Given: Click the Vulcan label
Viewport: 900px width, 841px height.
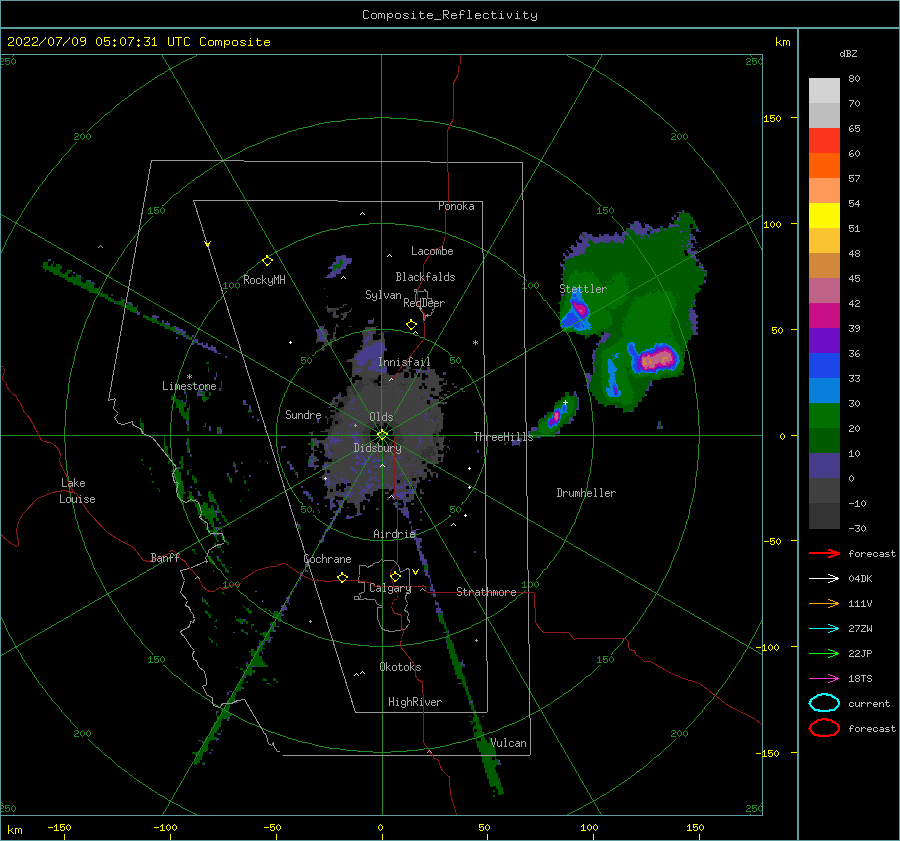Looking at the screenshot, I should 508,743.
